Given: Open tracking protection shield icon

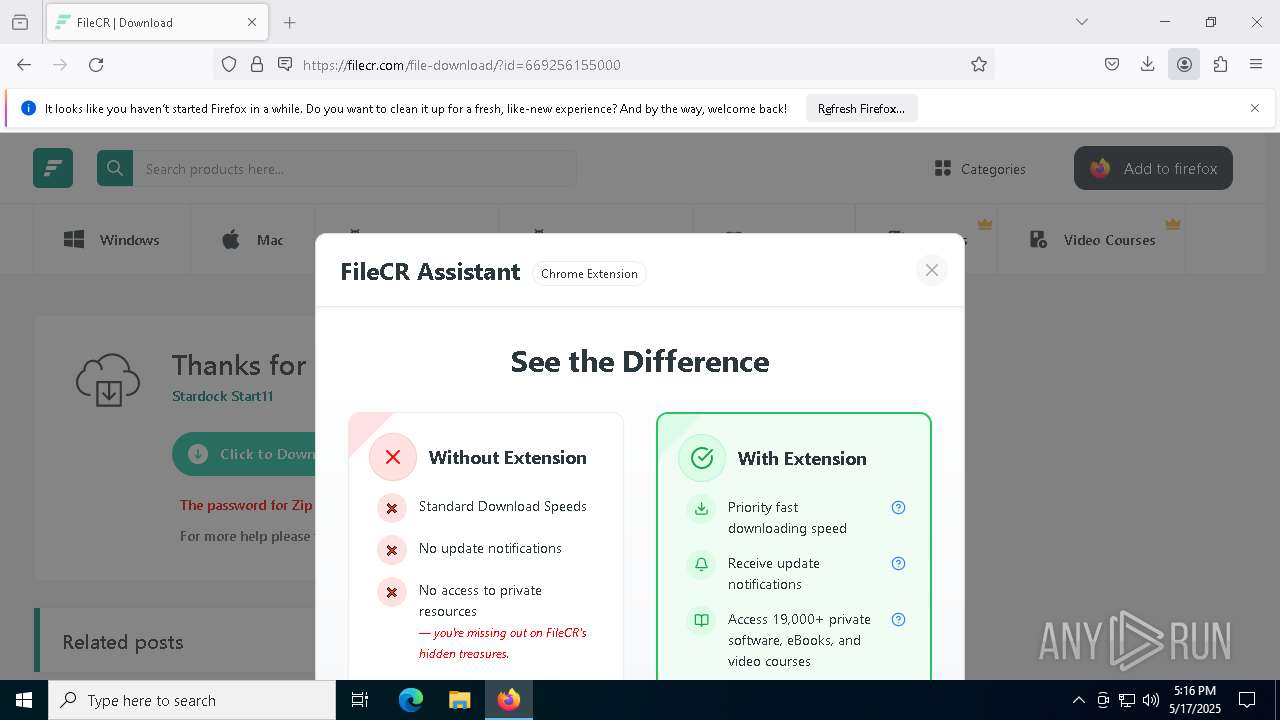Looking at the screenshot, I should click(229, 65).
